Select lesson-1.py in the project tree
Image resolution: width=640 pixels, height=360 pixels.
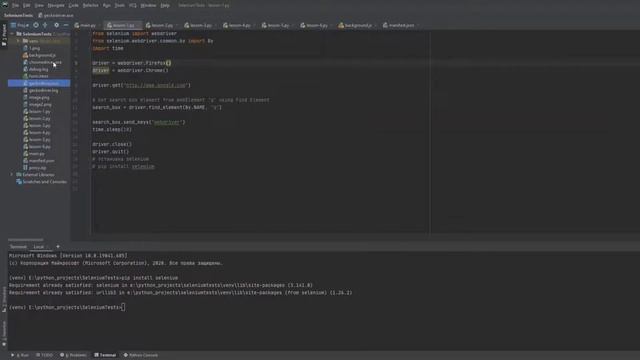(x=37, y=111)
